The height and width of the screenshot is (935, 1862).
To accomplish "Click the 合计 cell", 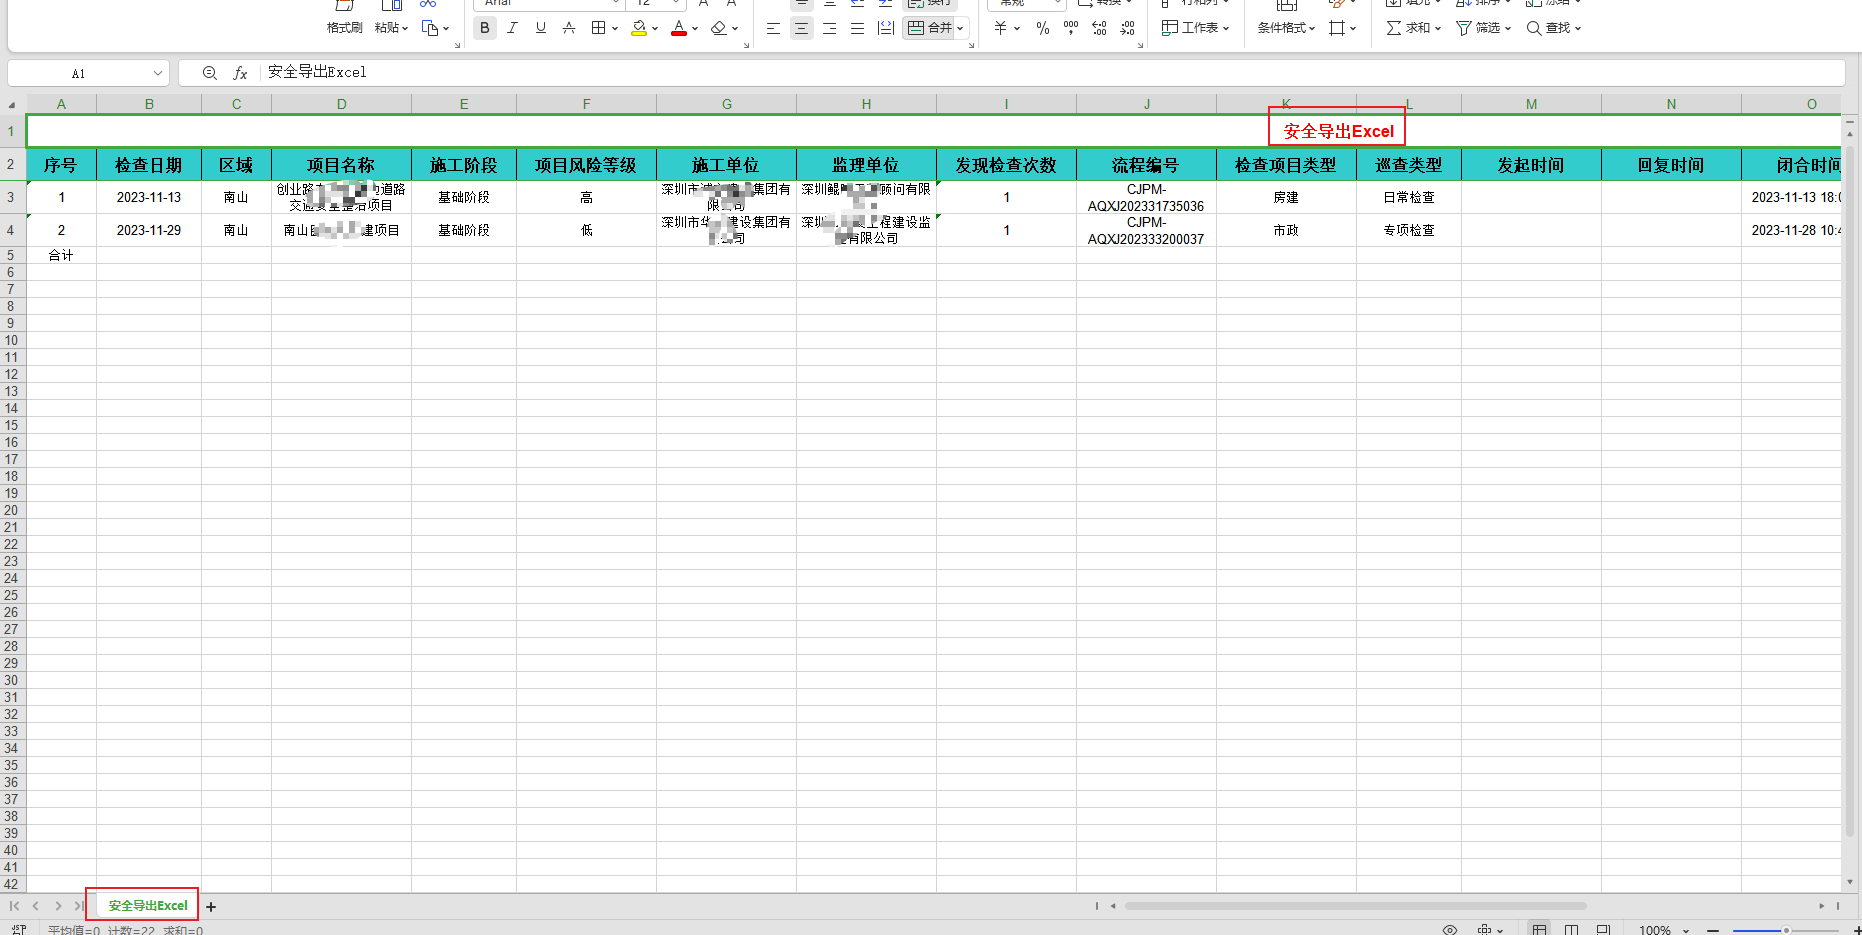I will pyautogui.click(x=61, y=255).
